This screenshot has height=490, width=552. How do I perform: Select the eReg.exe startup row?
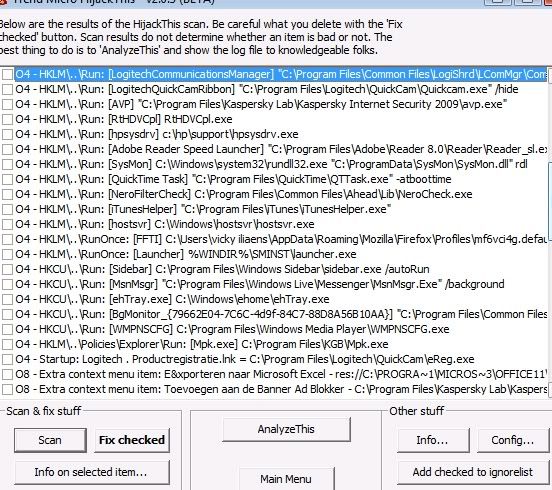coord(245,359)
